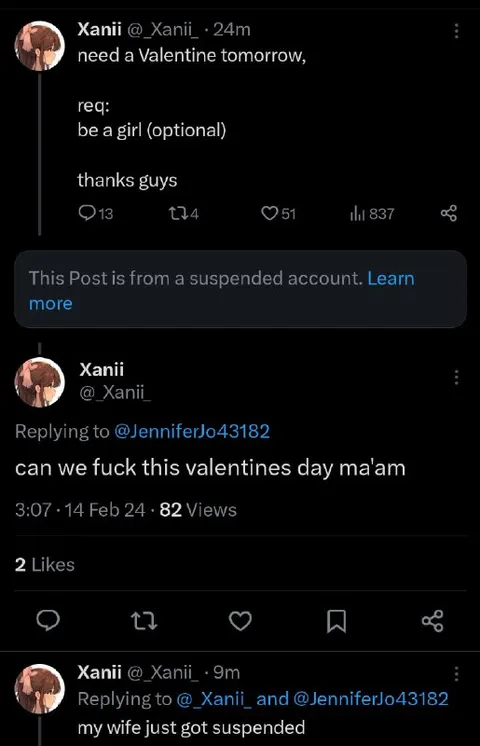This screenshot has width=480, height=746.
Task: Open Xanii avatar on the main reply
Action: (39, 383)
